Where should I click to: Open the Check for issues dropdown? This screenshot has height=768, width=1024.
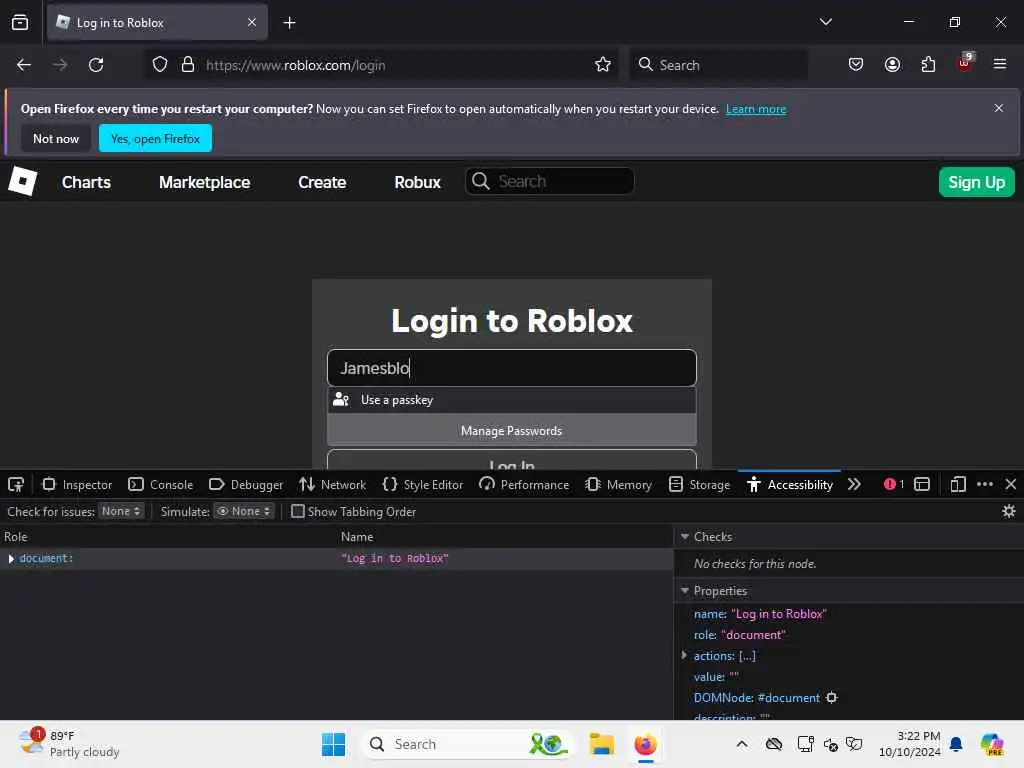coord(121,511)
